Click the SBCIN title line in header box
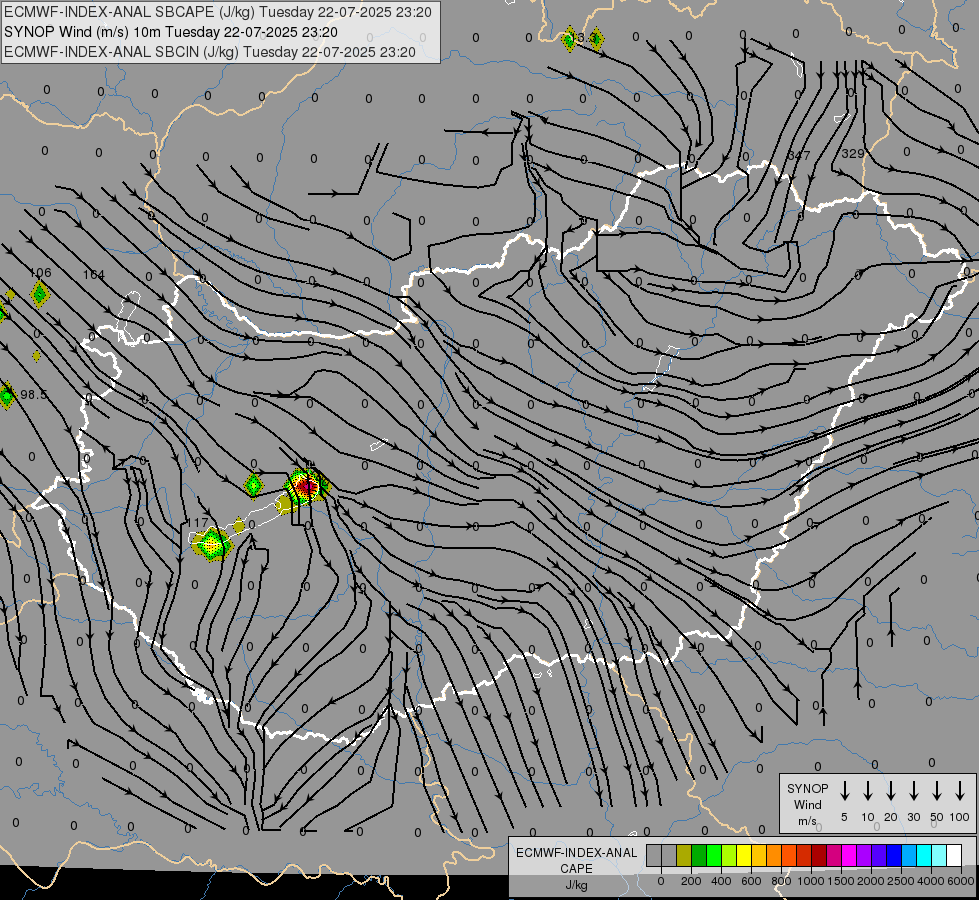This screenshot has height=900, width=979. pos(210,52)
